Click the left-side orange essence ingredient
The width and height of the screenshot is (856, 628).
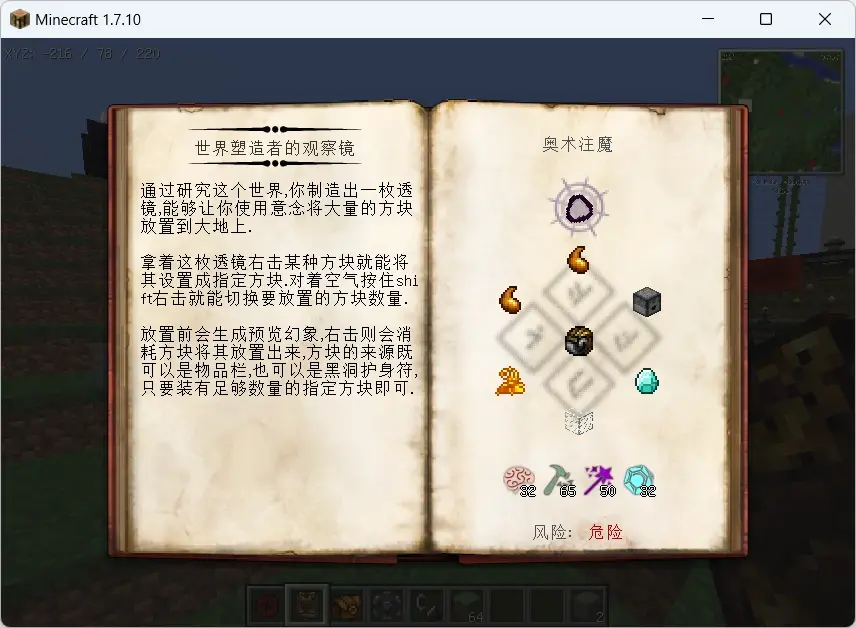(x=510, y=300)
